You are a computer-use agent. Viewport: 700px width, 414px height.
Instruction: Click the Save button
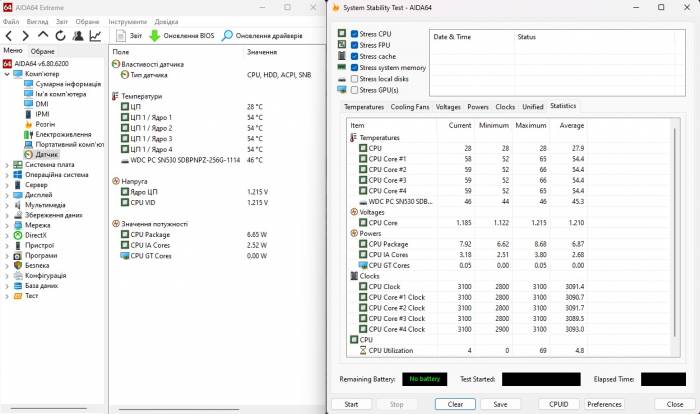[500, 404]
